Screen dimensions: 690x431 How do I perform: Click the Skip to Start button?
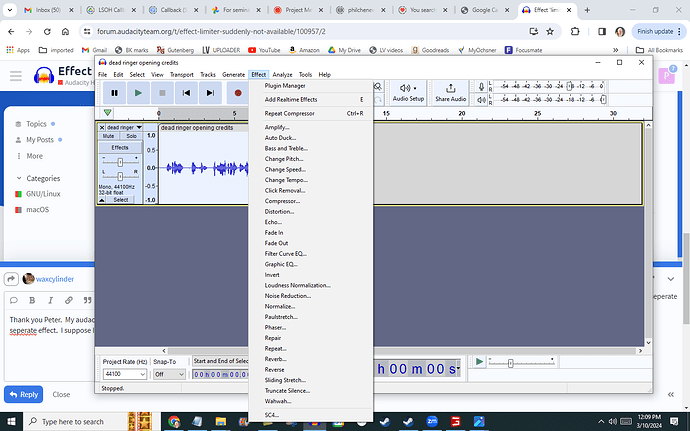coord(186,93)
